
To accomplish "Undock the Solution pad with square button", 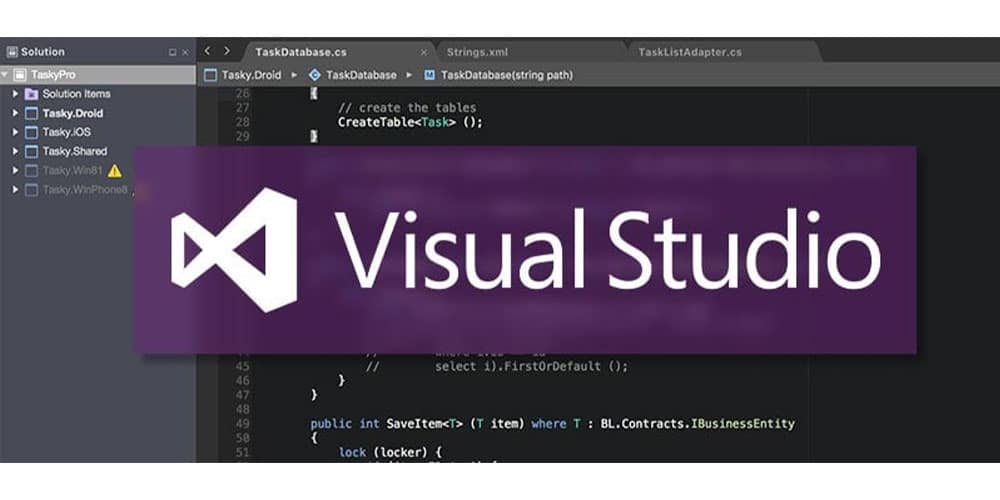I will pyautogui.click(x=172, y=52).
